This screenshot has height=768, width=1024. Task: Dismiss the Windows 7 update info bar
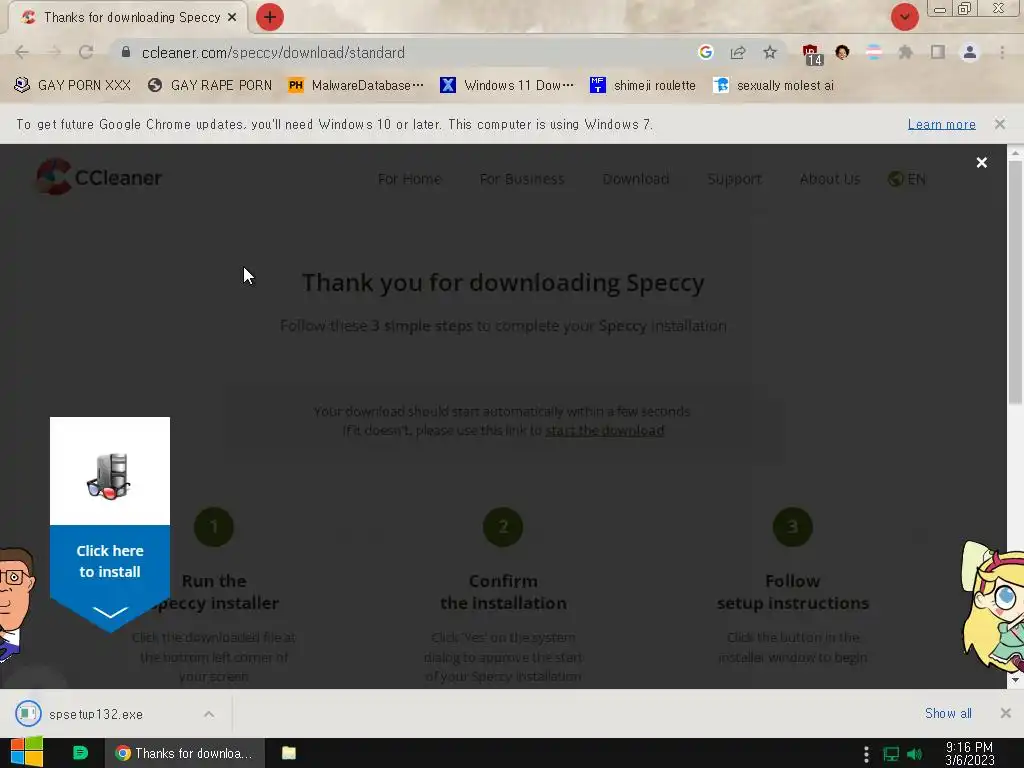click(999, 124)
